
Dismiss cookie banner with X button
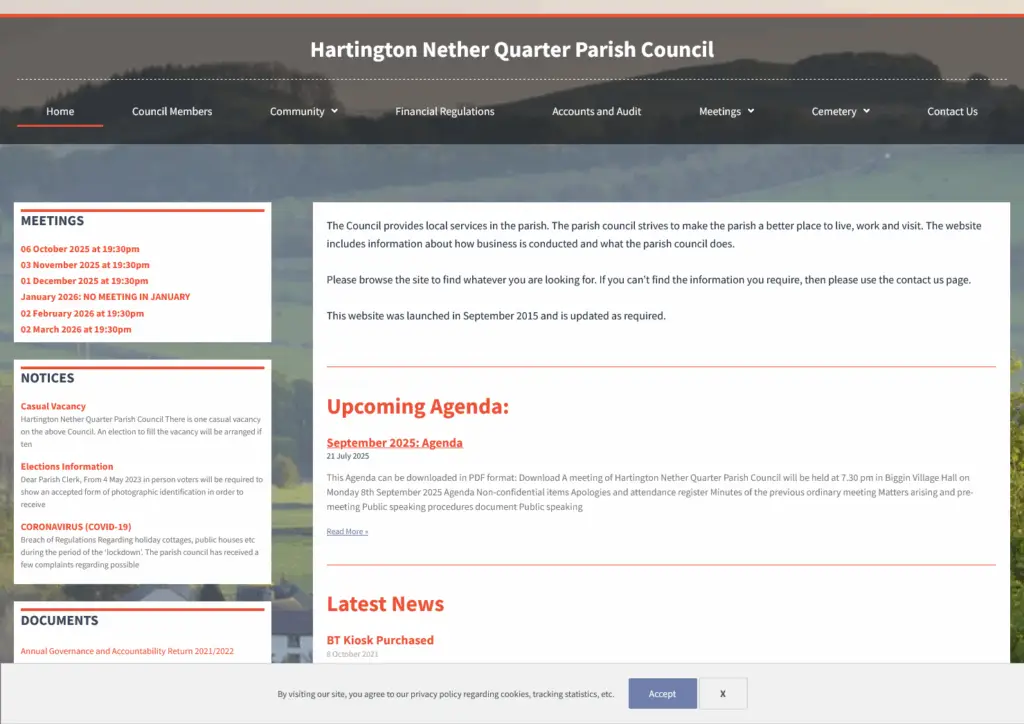point(722,693)
